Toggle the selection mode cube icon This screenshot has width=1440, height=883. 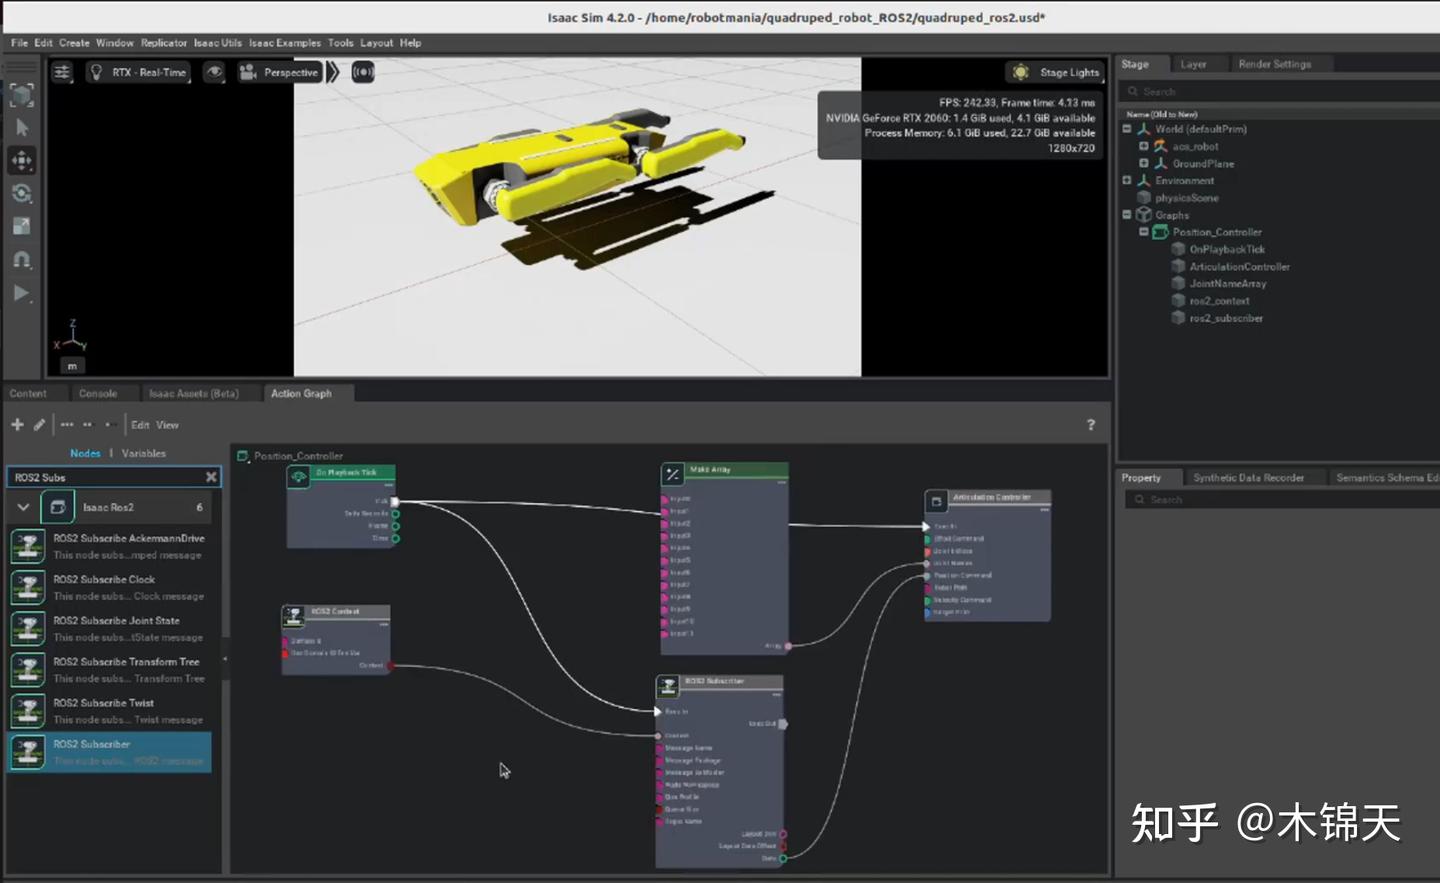point(21,94)
